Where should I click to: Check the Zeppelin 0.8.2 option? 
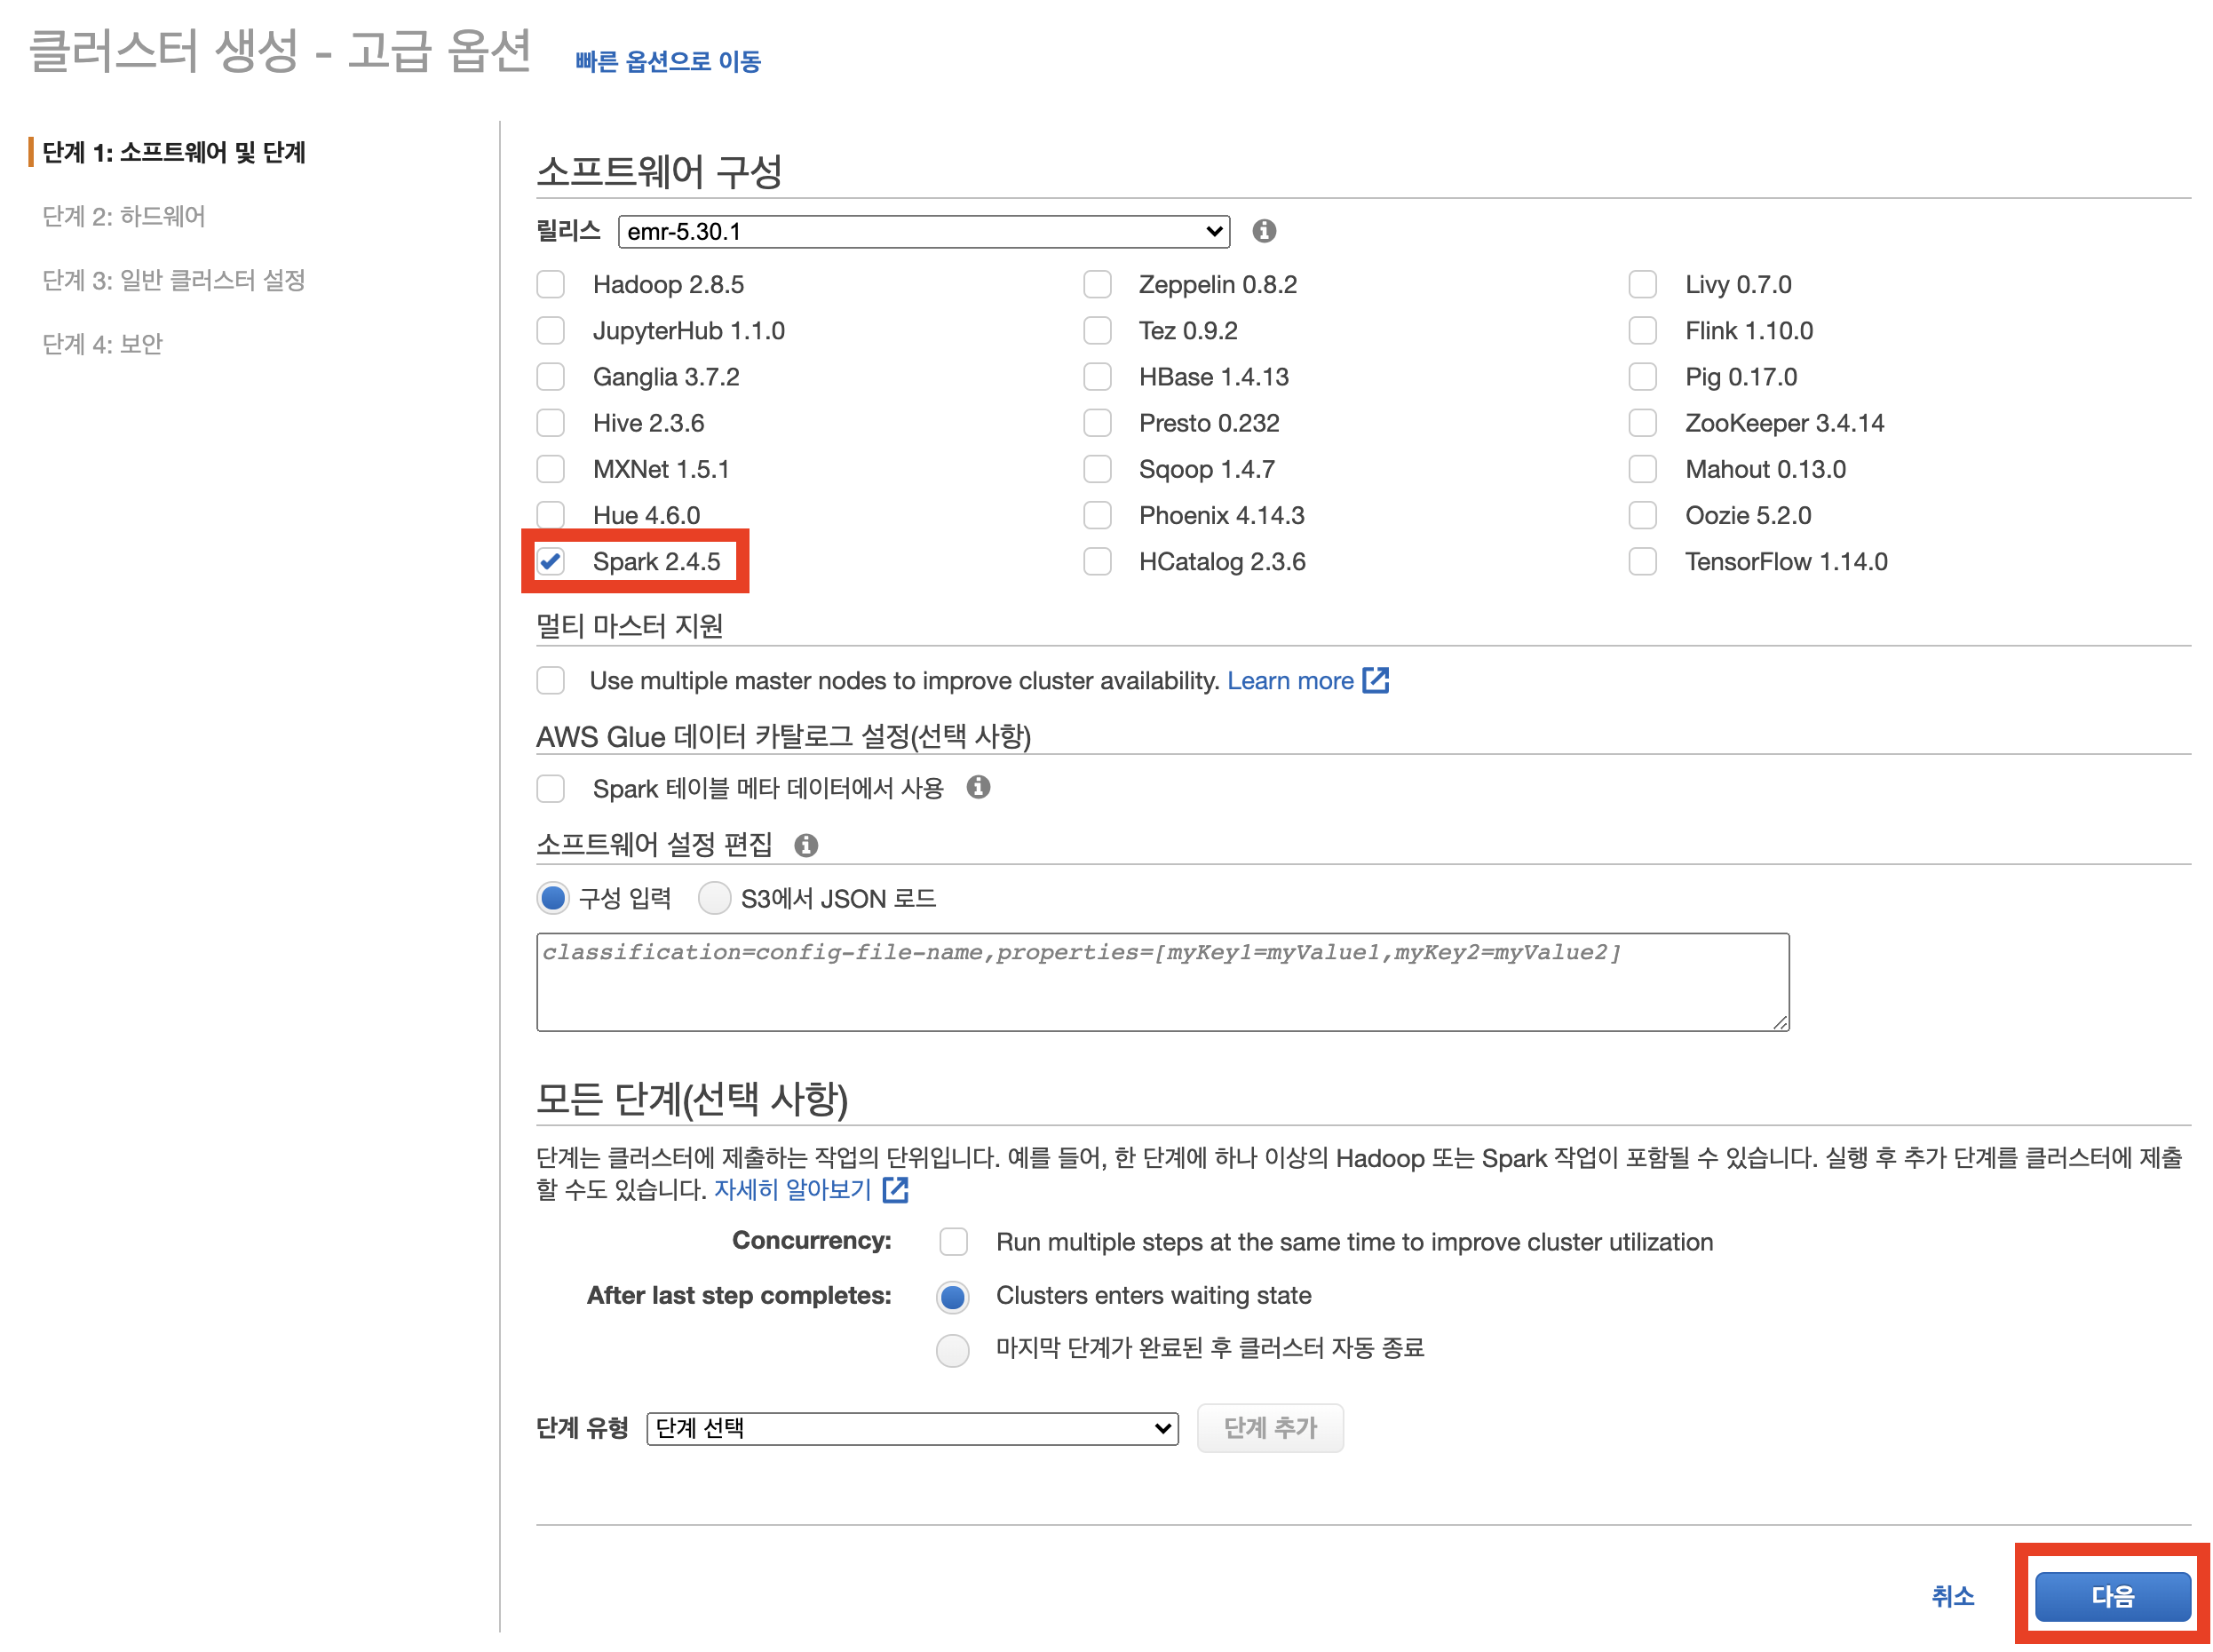(1097, 284)
